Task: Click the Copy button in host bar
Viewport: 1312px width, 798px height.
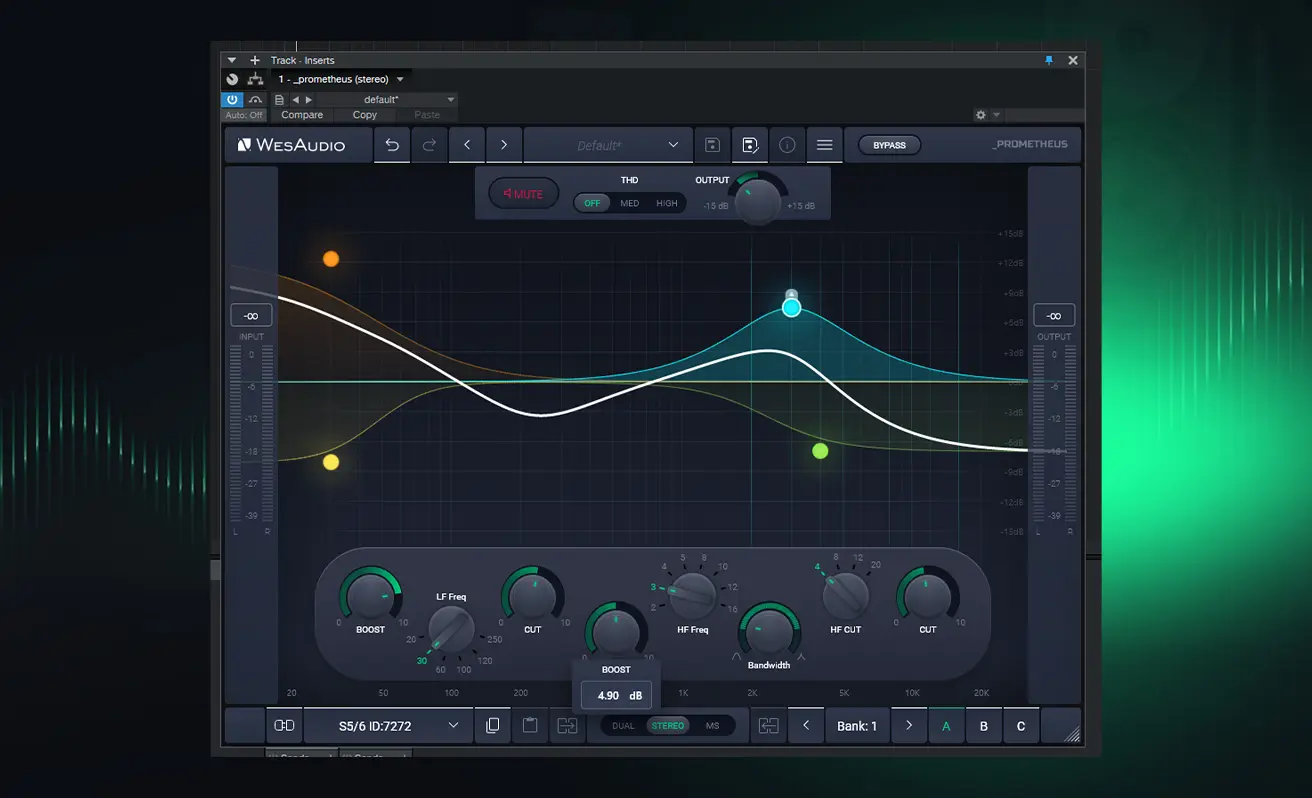Action: (365, 115)
